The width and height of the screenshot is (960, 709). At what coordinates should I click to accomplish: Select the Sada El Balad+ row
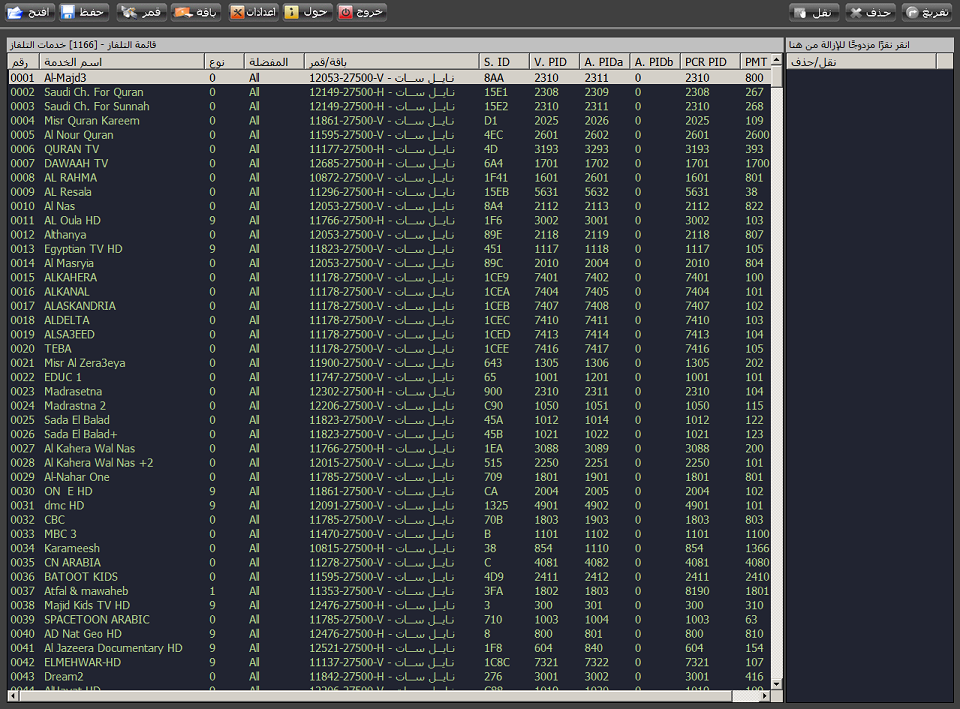tap(389, 434)
